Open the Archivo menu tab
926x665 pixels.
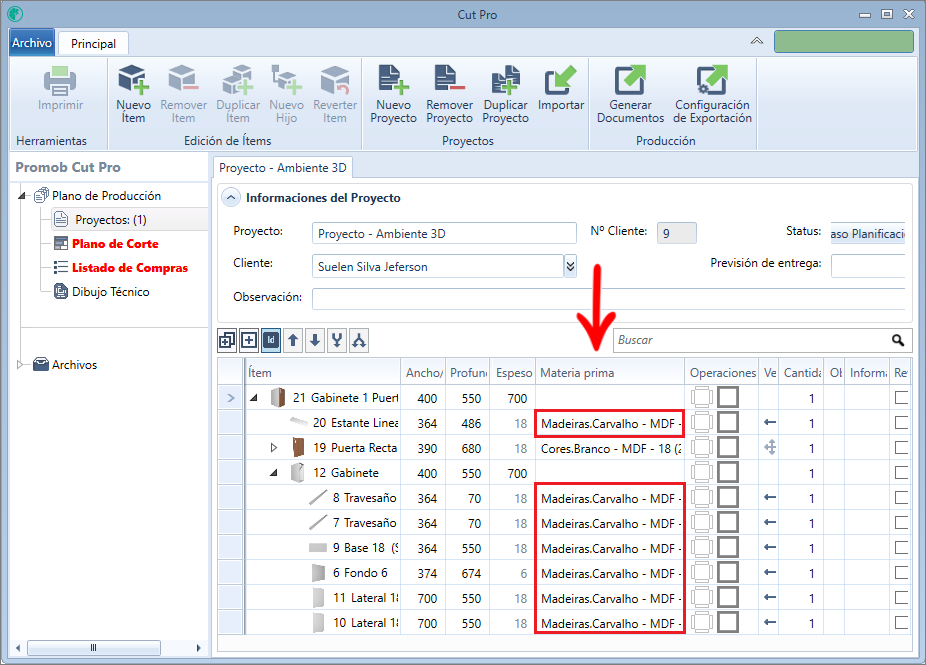tap(32, 43)
